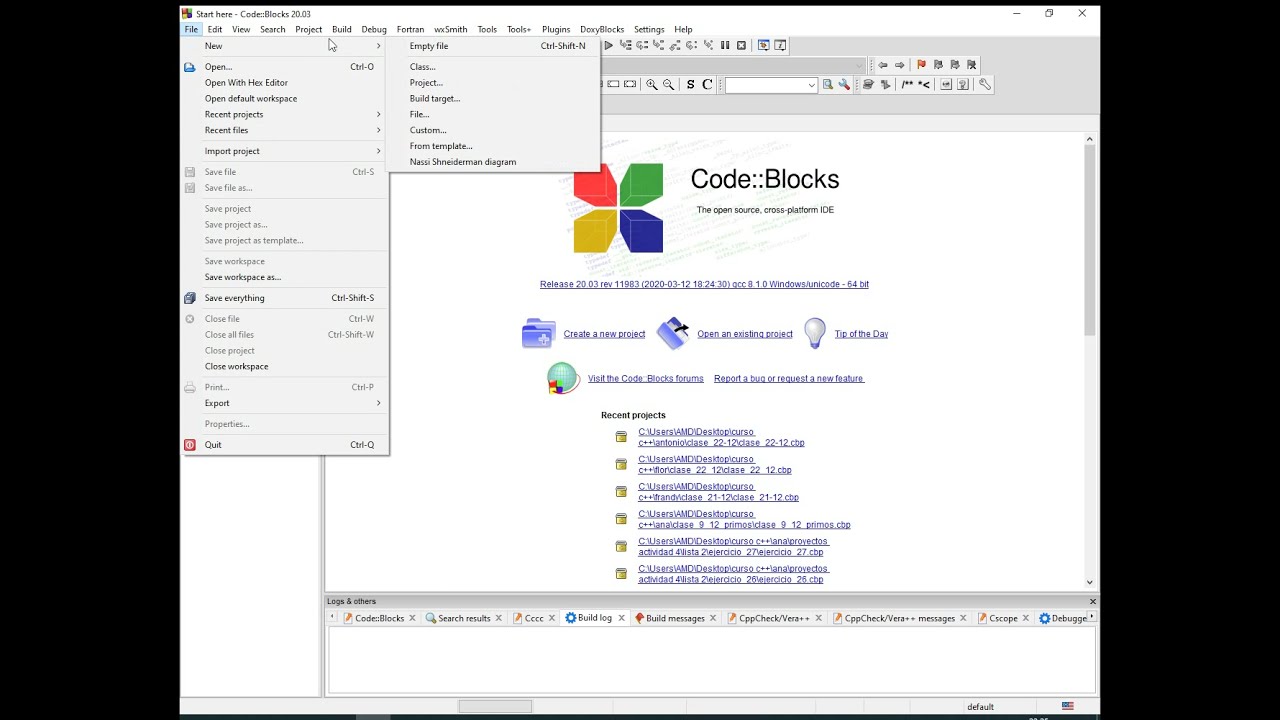Open DoxyBlocks preferences wrench icon

985,85
